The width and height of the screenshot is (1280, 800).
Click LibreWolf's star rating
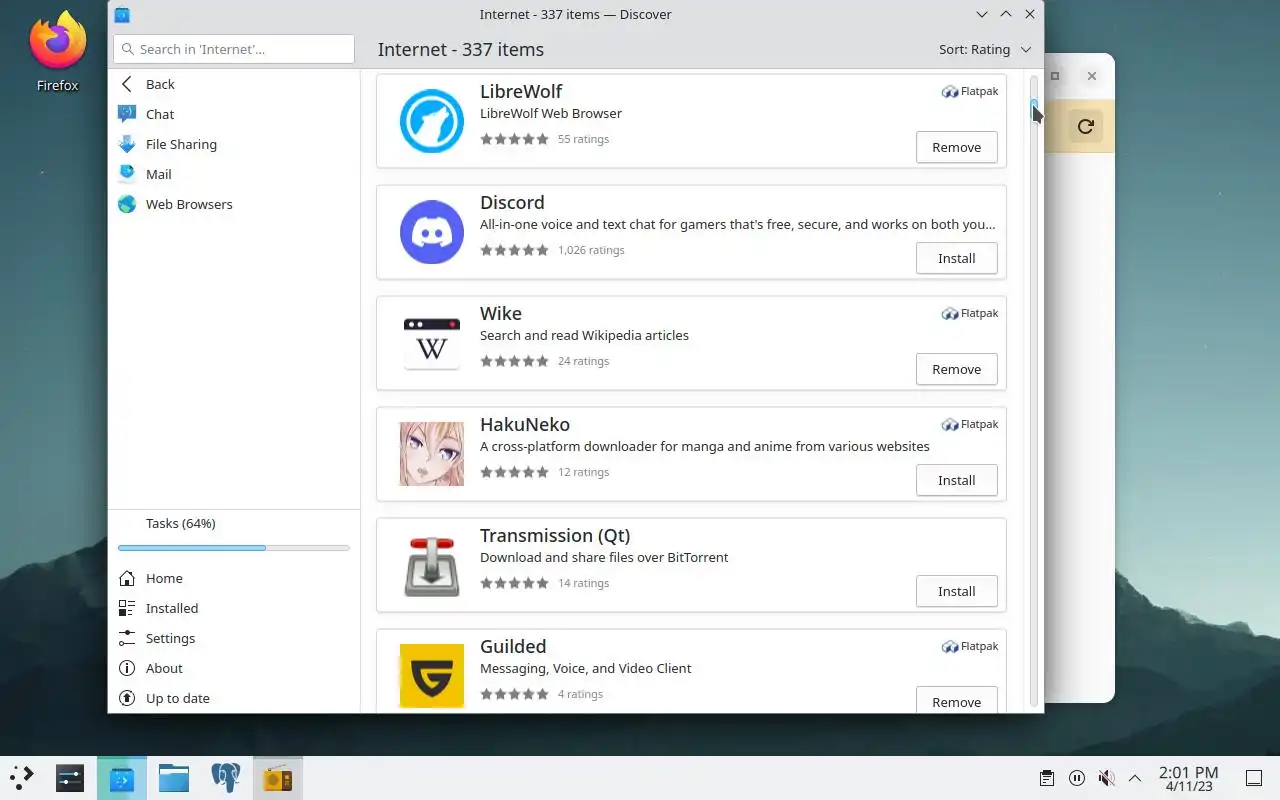click(514, 139)
